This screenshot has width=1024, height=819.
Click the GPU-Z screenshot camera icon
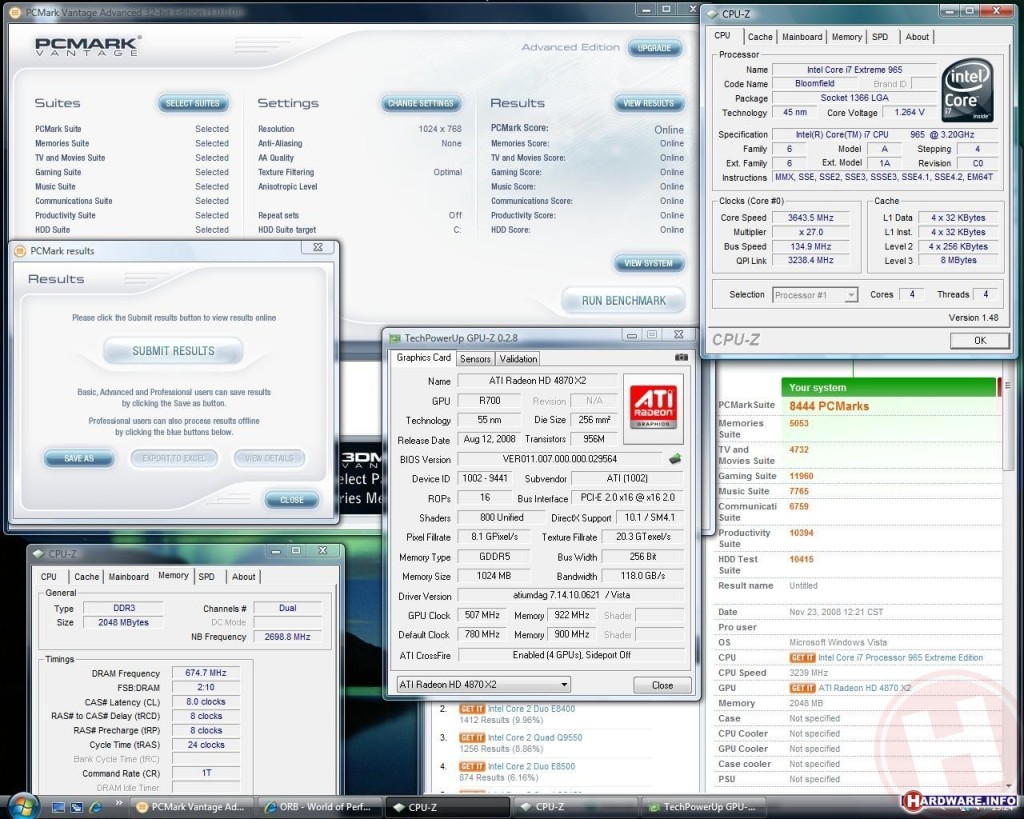(x=680, y=357)
